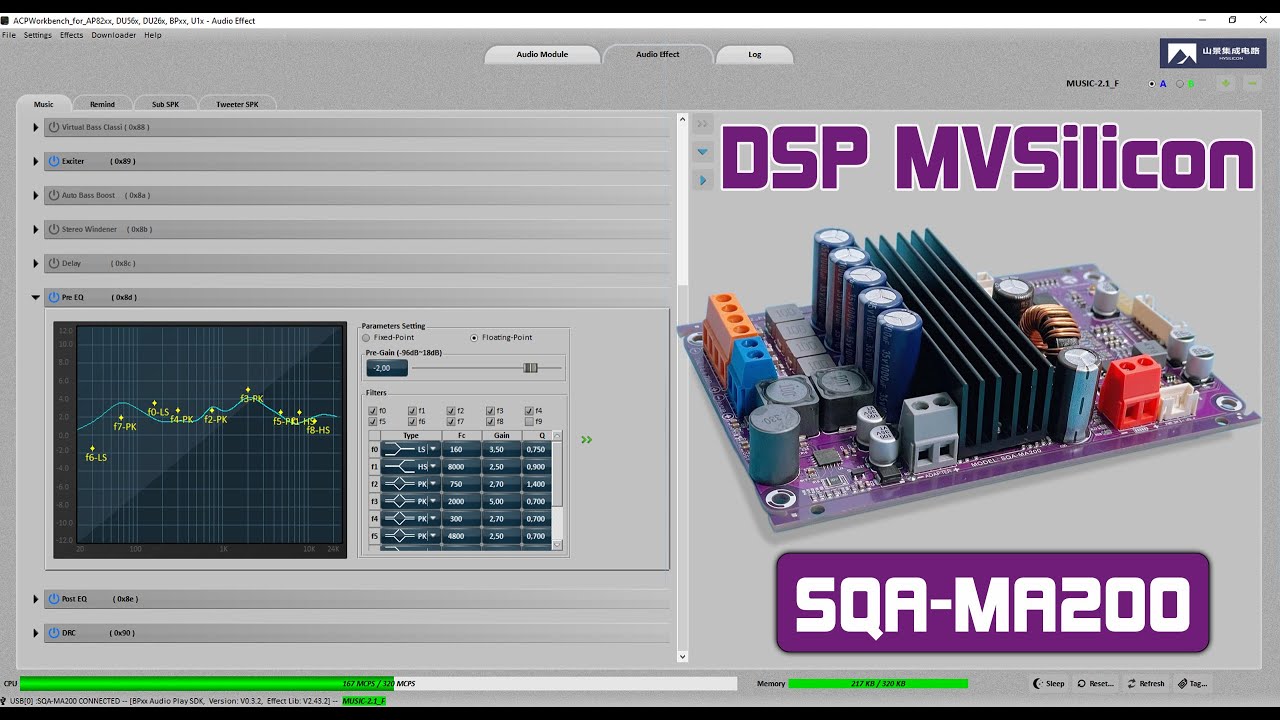Image resolution: width=1280 pixels, height=720 pixels.
Task: Open f1 filter type dropdown
Action: [434, 467]
